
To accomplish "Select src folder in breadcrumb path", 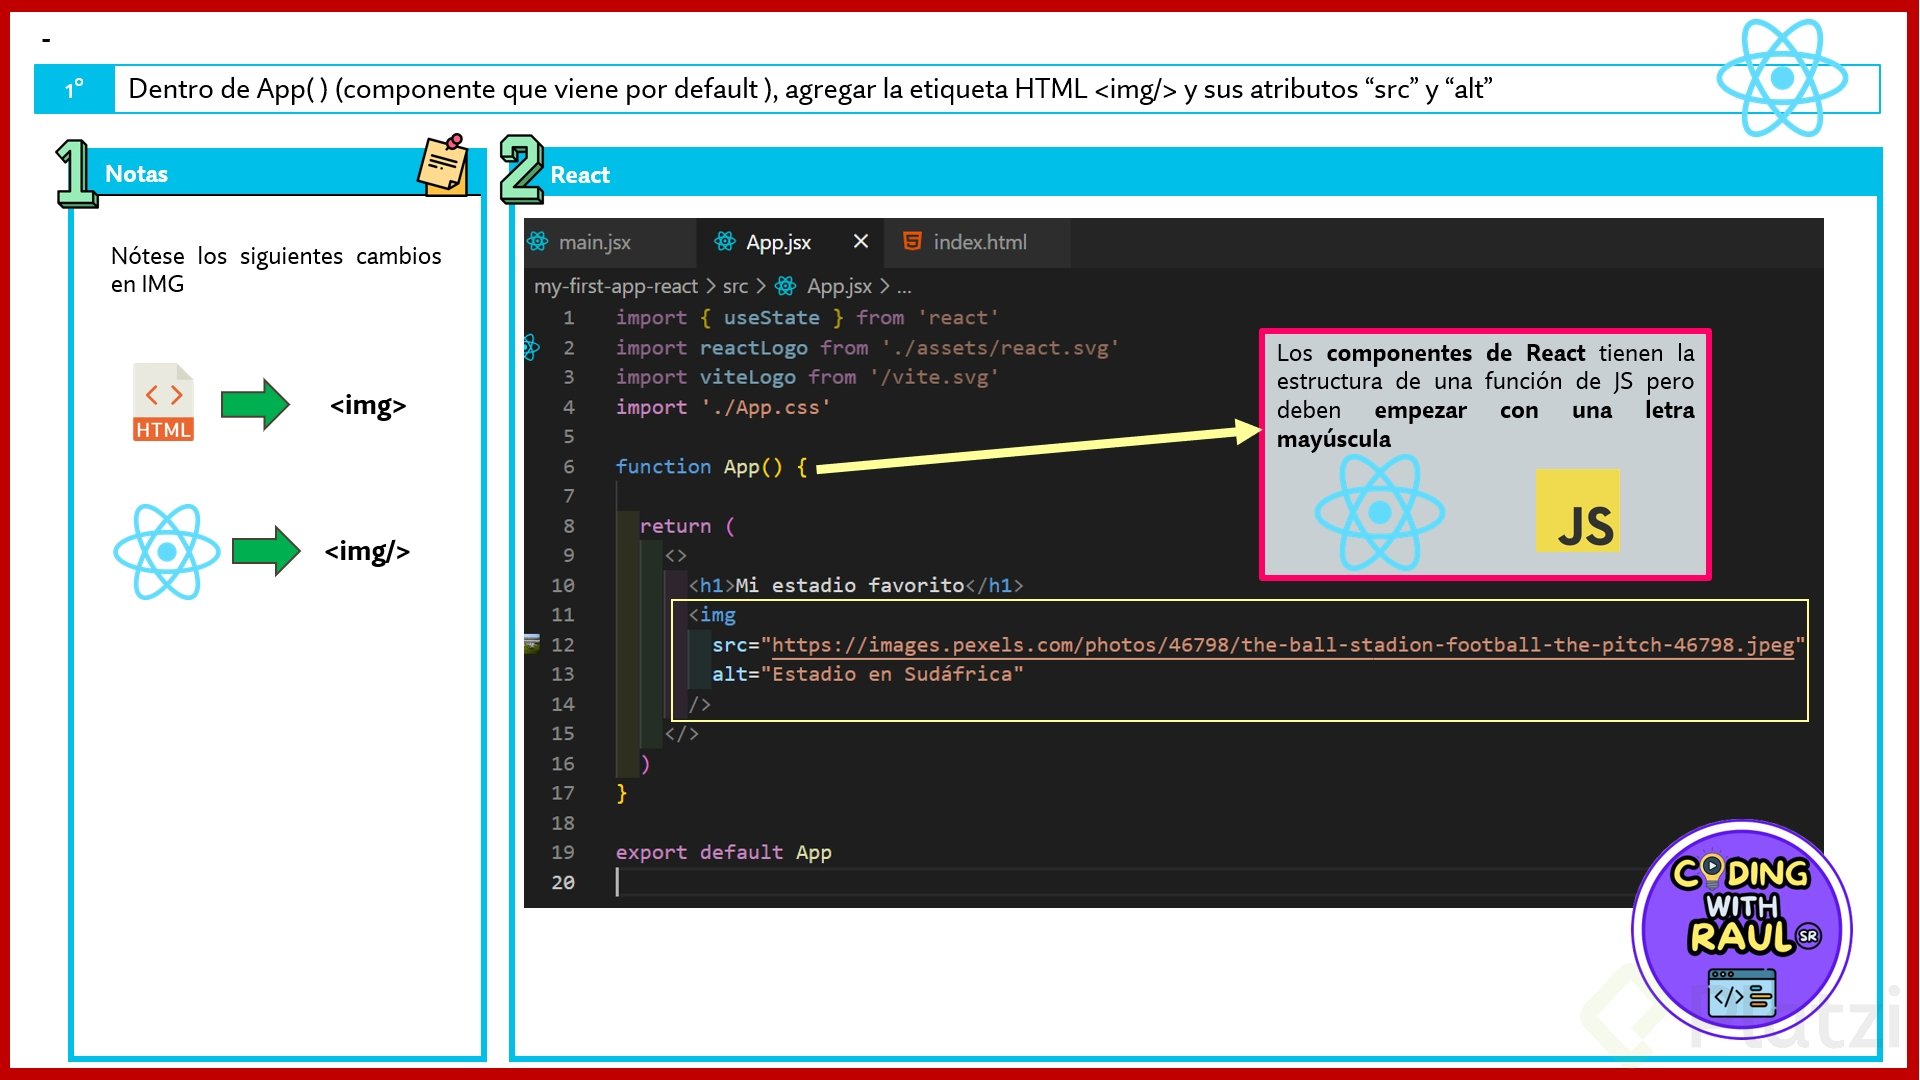I will [735, 286].
